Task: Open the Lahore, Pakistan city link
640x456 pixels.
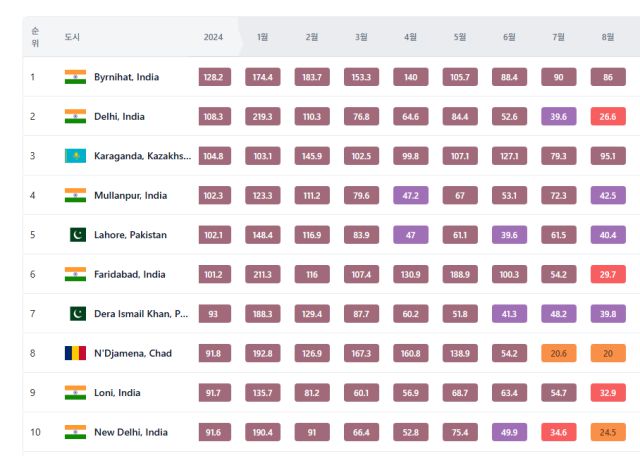Action: (130, 235)
